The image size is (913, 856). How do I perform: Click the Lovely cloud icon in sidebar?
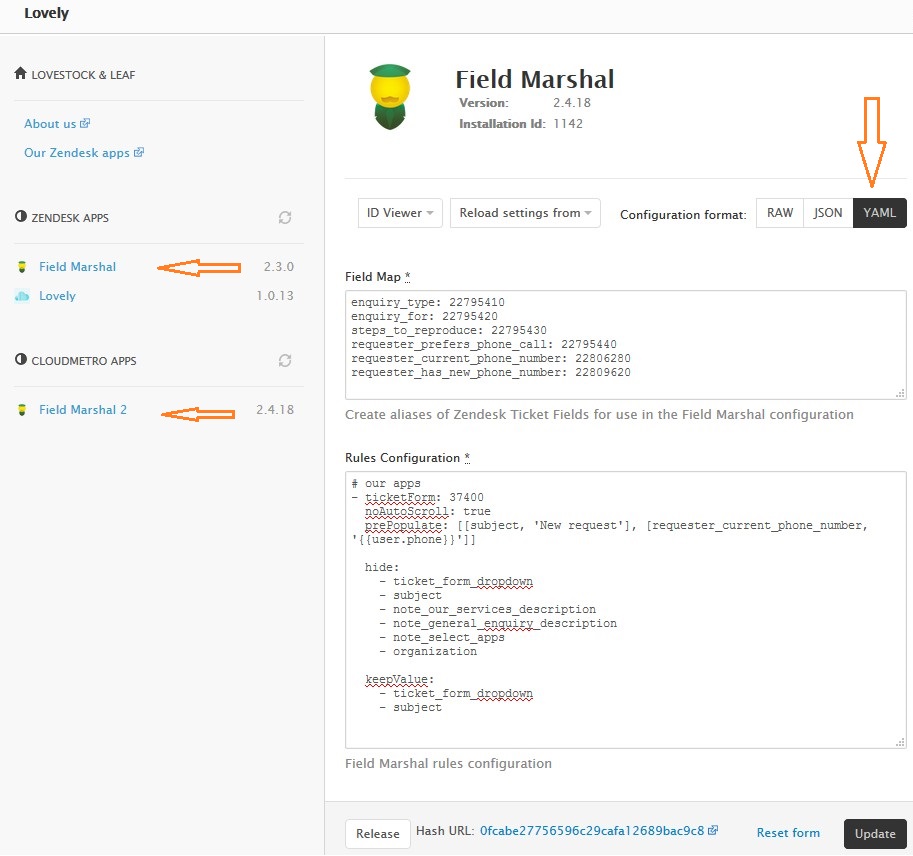click(22, 296)
